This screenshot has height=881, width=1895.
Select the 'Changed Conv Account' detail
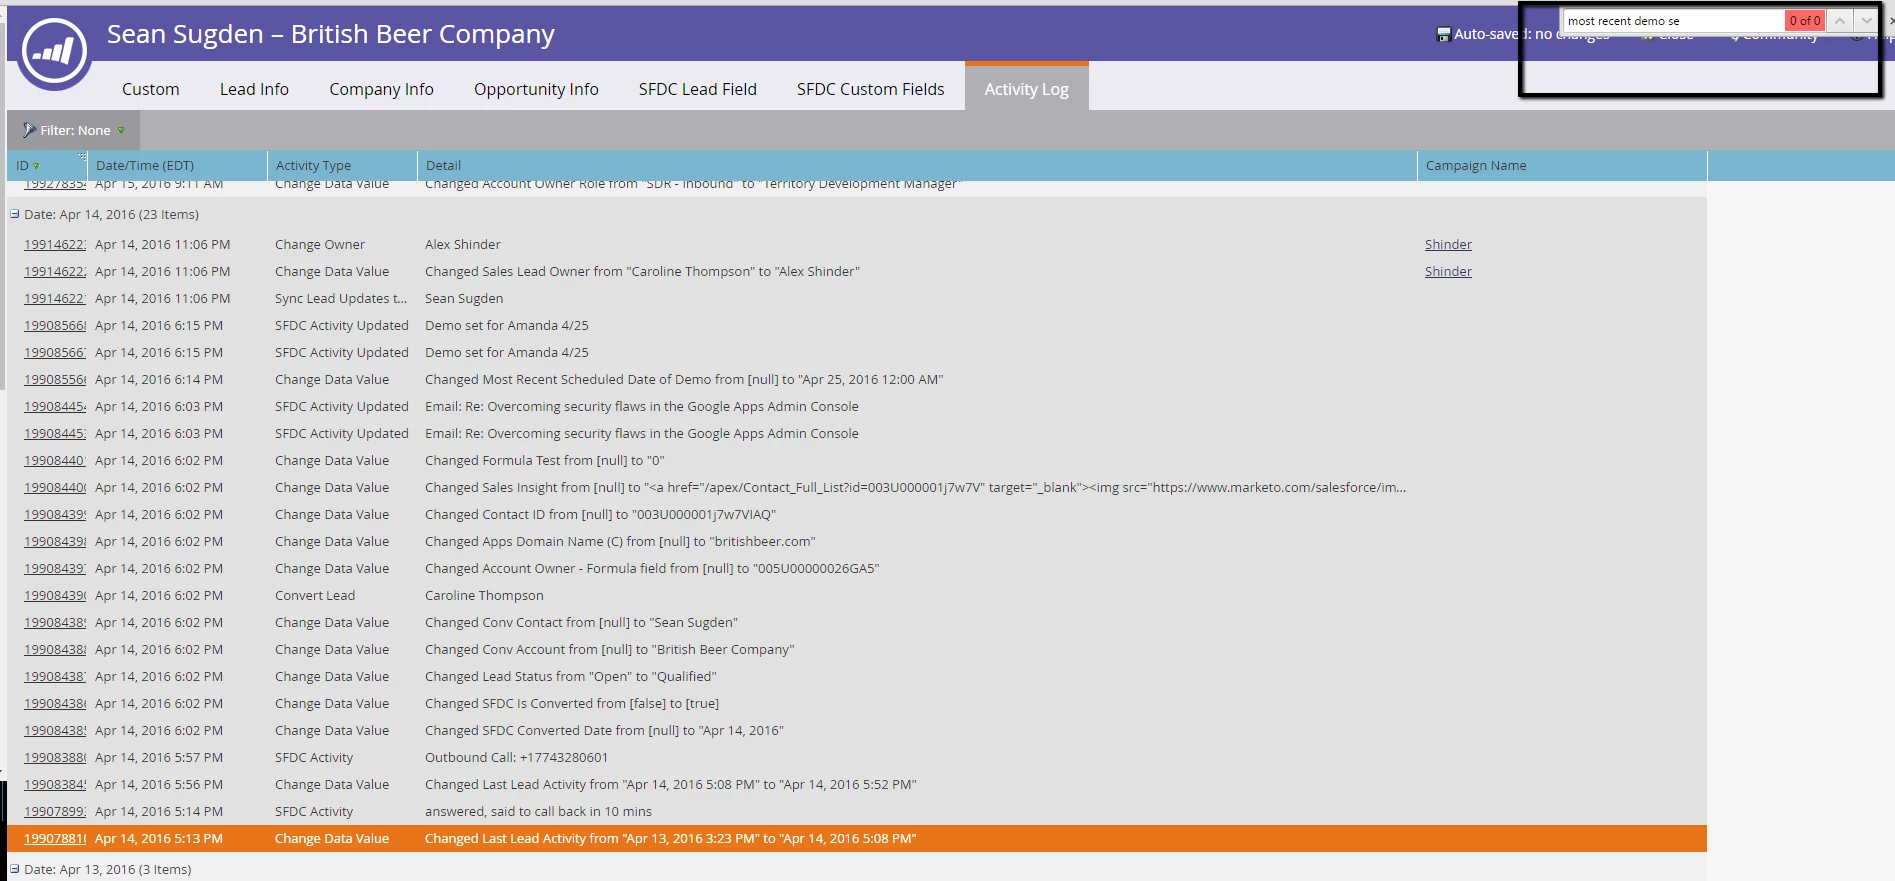point(610,649)
